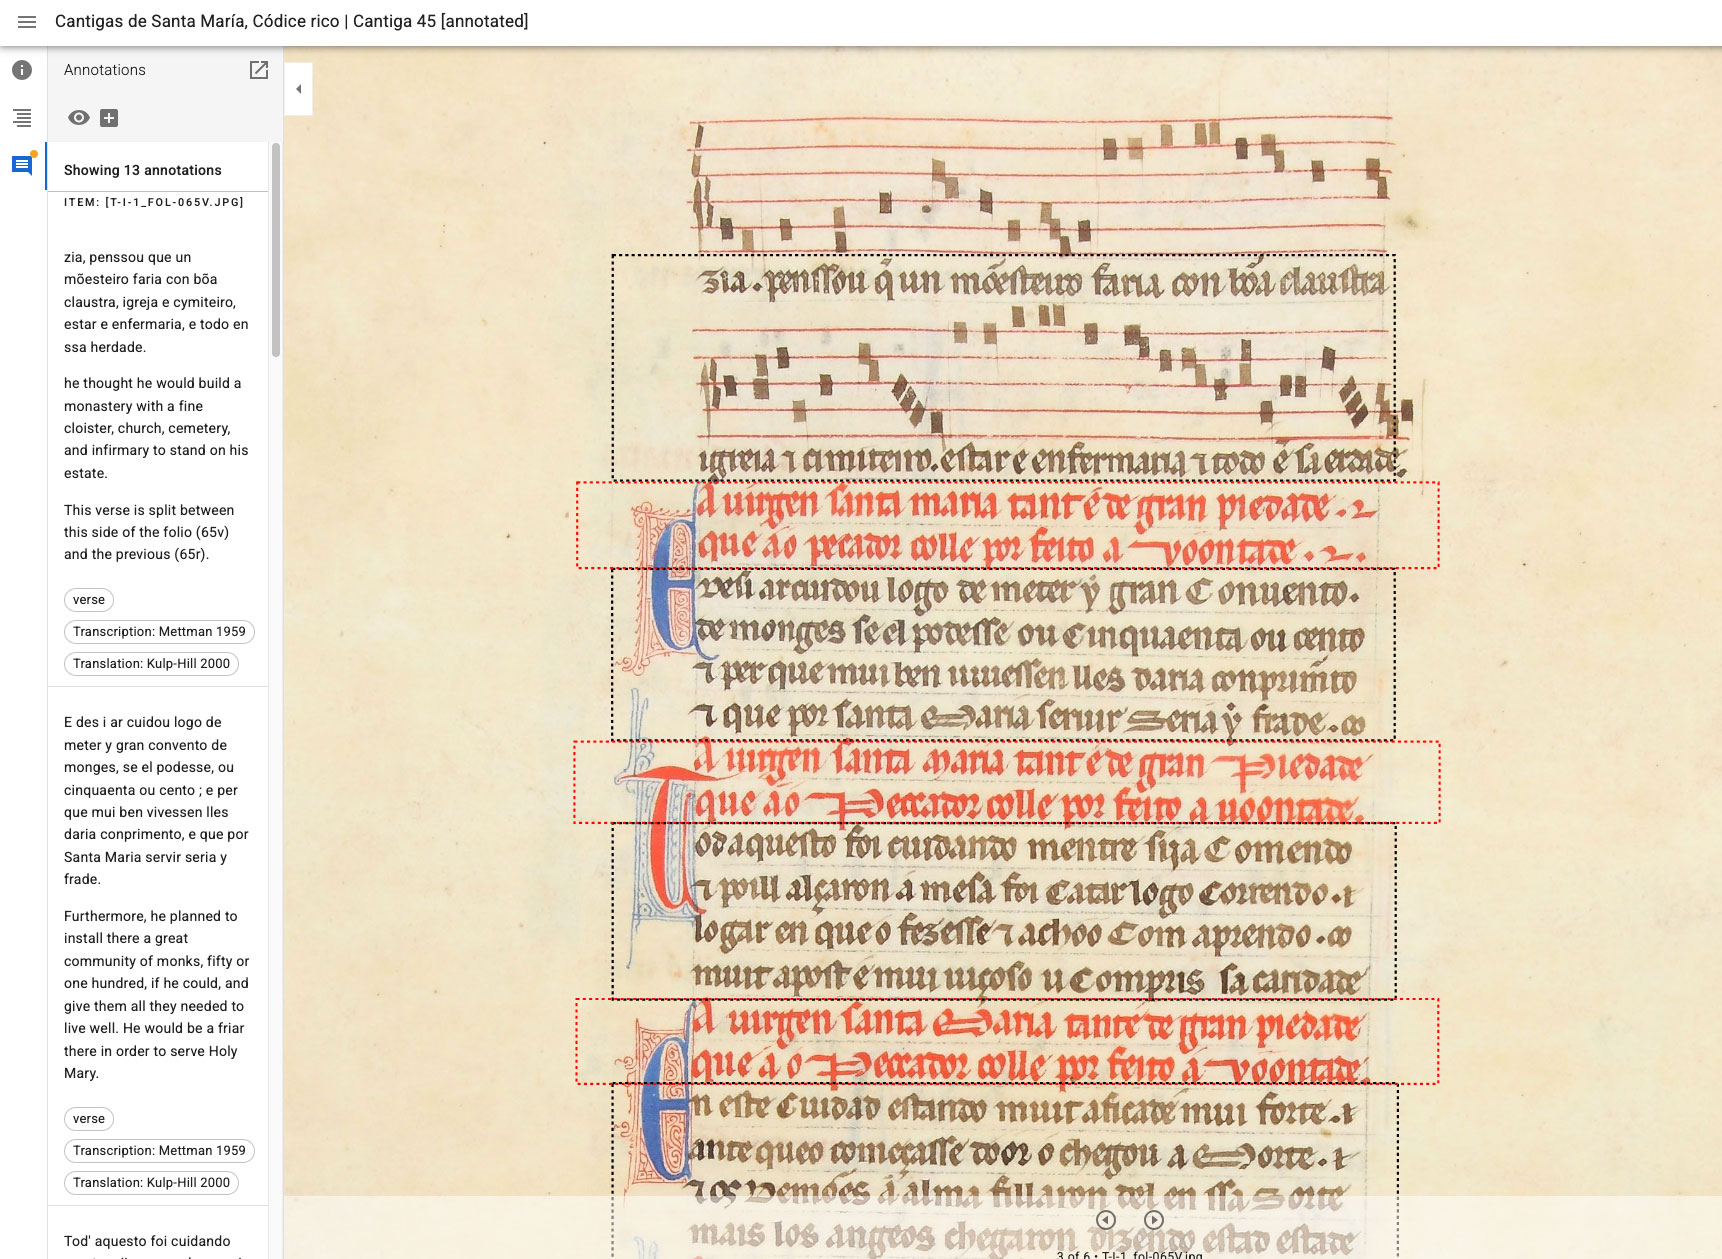This screenshot has width=1722, height=1259.
Task: Select black-outlined music notation annotation region
Action: 1003,367
